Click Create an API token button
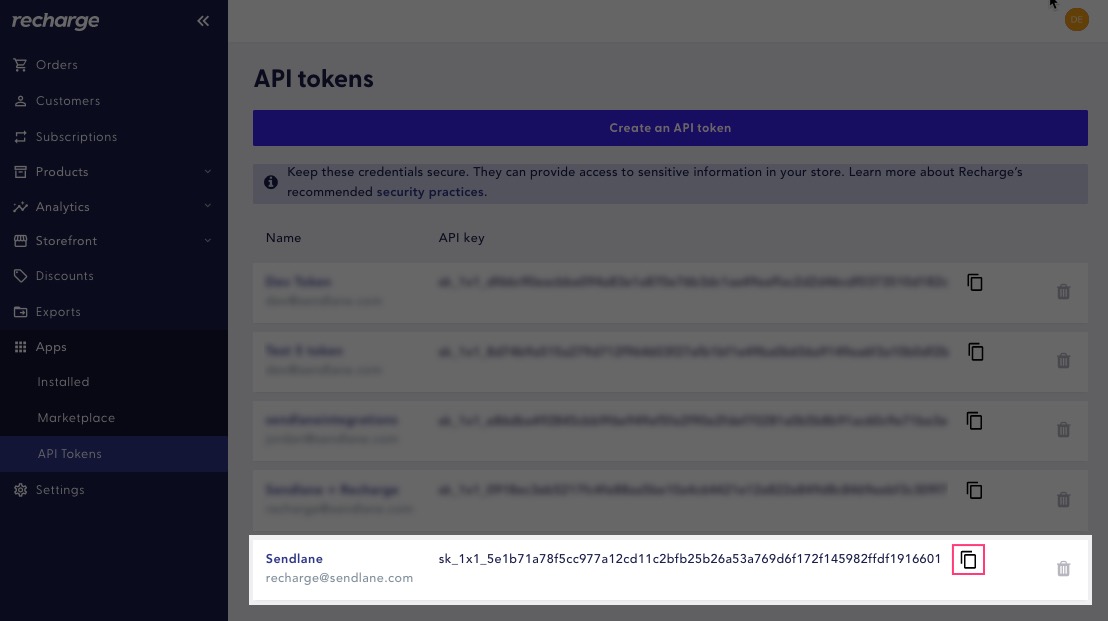The height and width of the screenshot is (621, 1108). click(x=670, y=128)
